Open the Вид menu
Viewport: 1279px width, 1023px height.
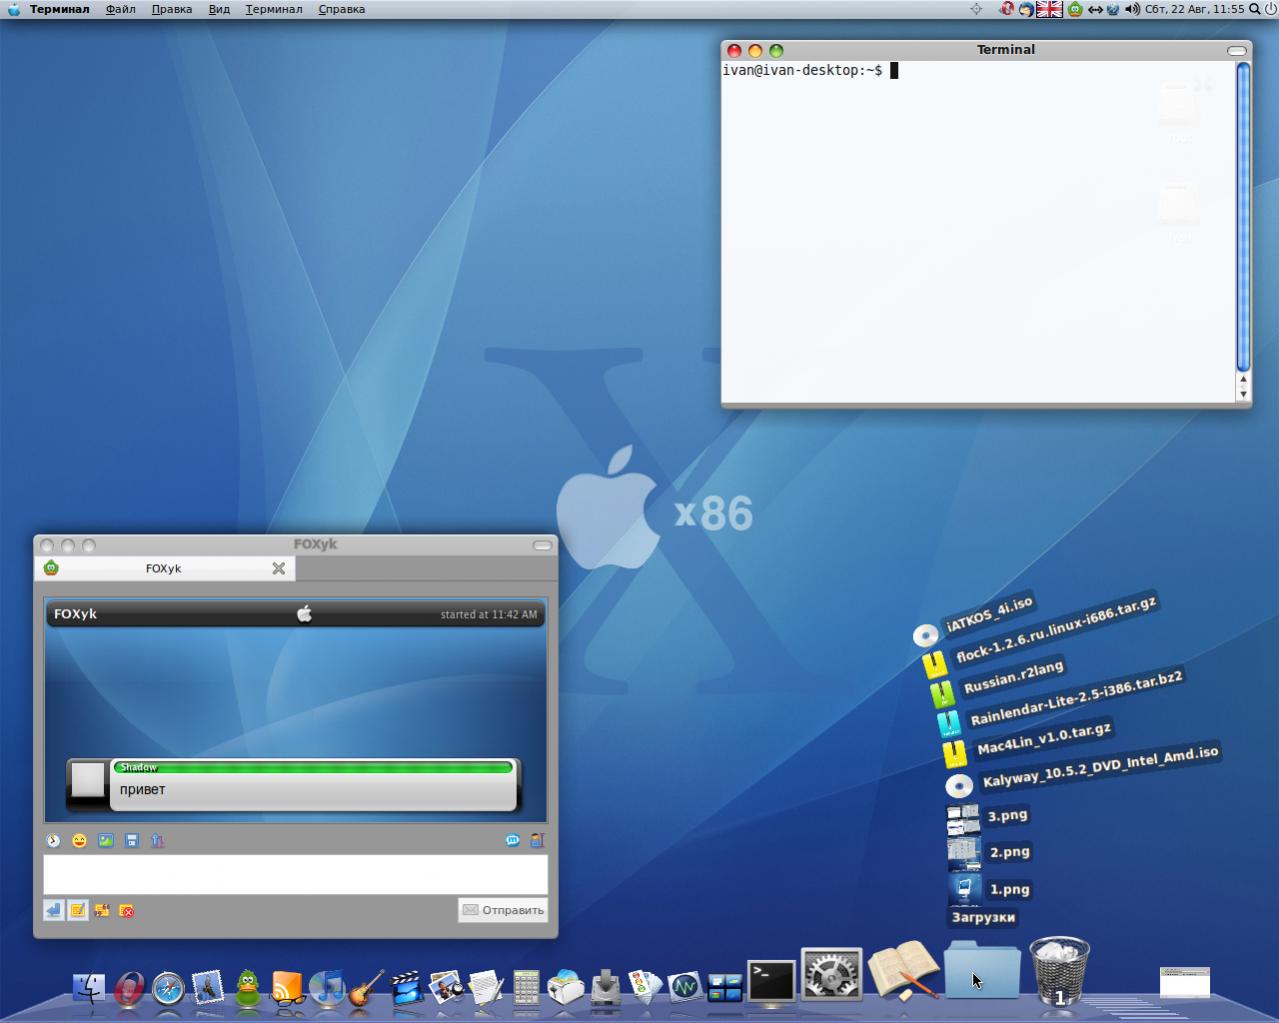219,9
